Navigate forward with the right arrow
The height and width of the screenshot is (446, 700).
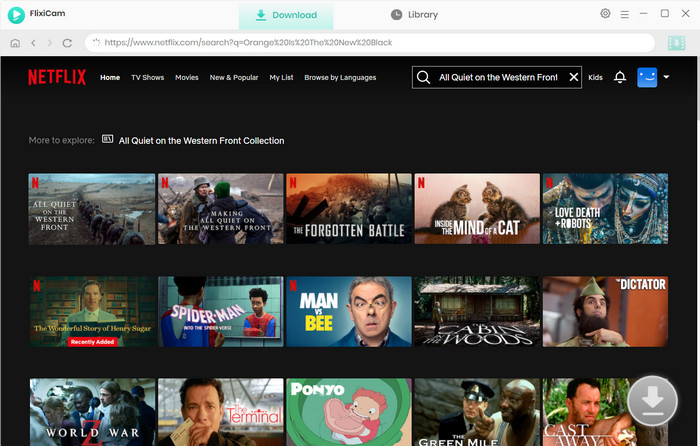point(50,43)
